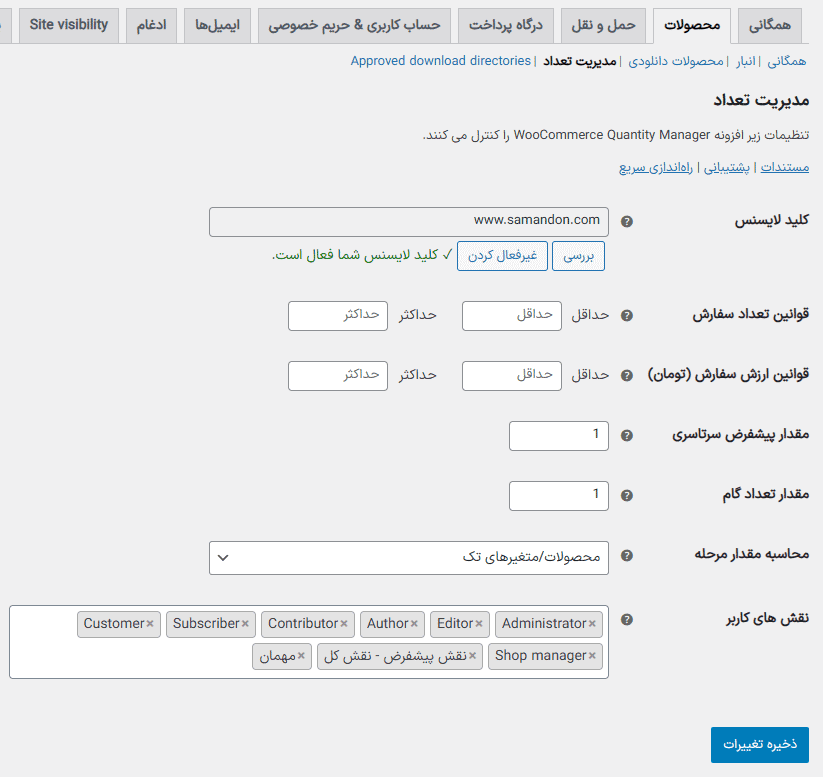Click حداکثر field for order quantity rules
This screenshot has height=777, width=823.
tap(337, 316)
